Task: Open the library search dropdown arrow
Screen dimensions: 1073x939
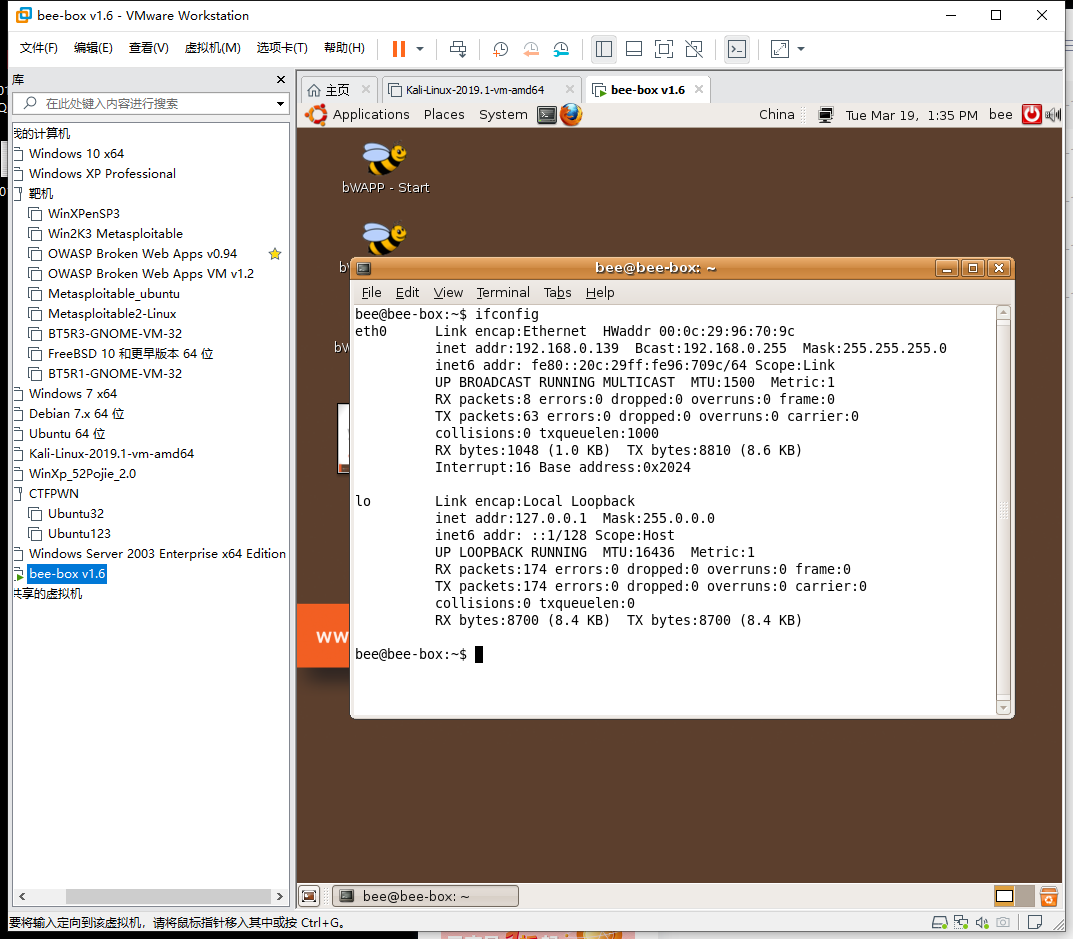Action: 280,104
